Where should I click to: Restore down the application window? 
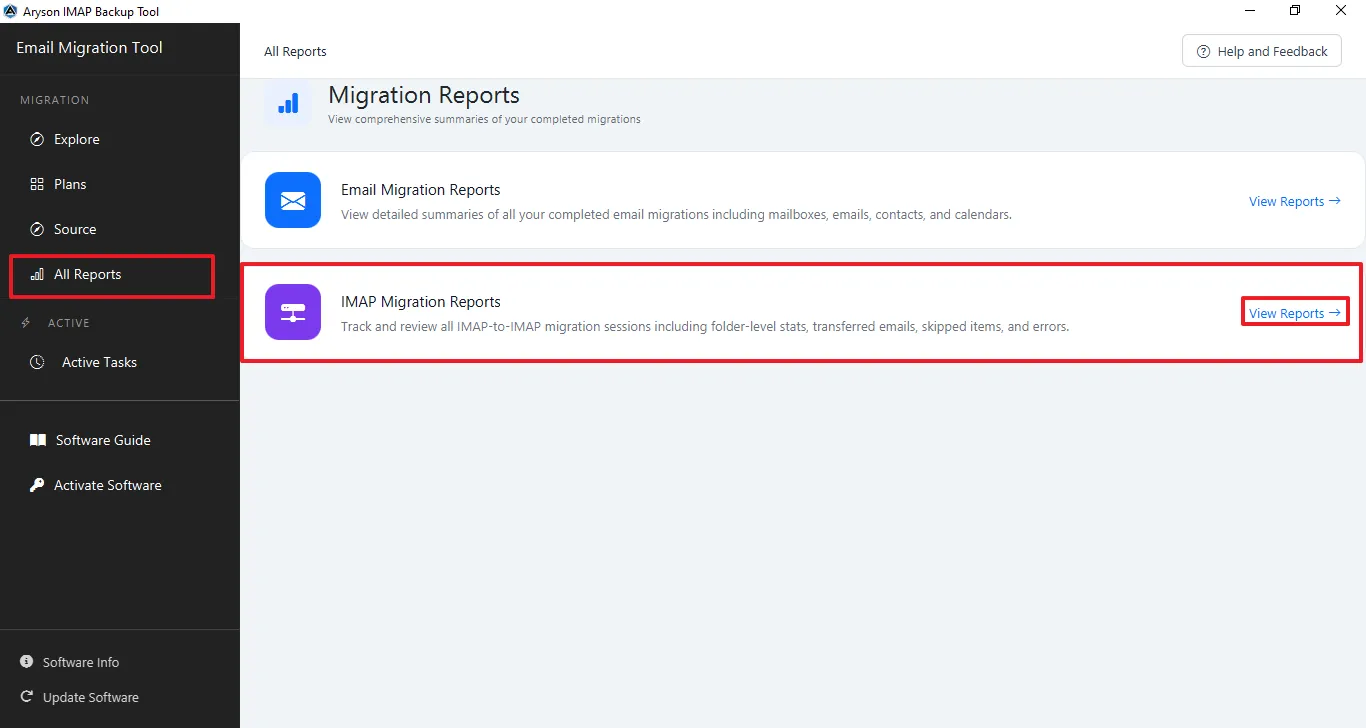tap(1295, 10)
